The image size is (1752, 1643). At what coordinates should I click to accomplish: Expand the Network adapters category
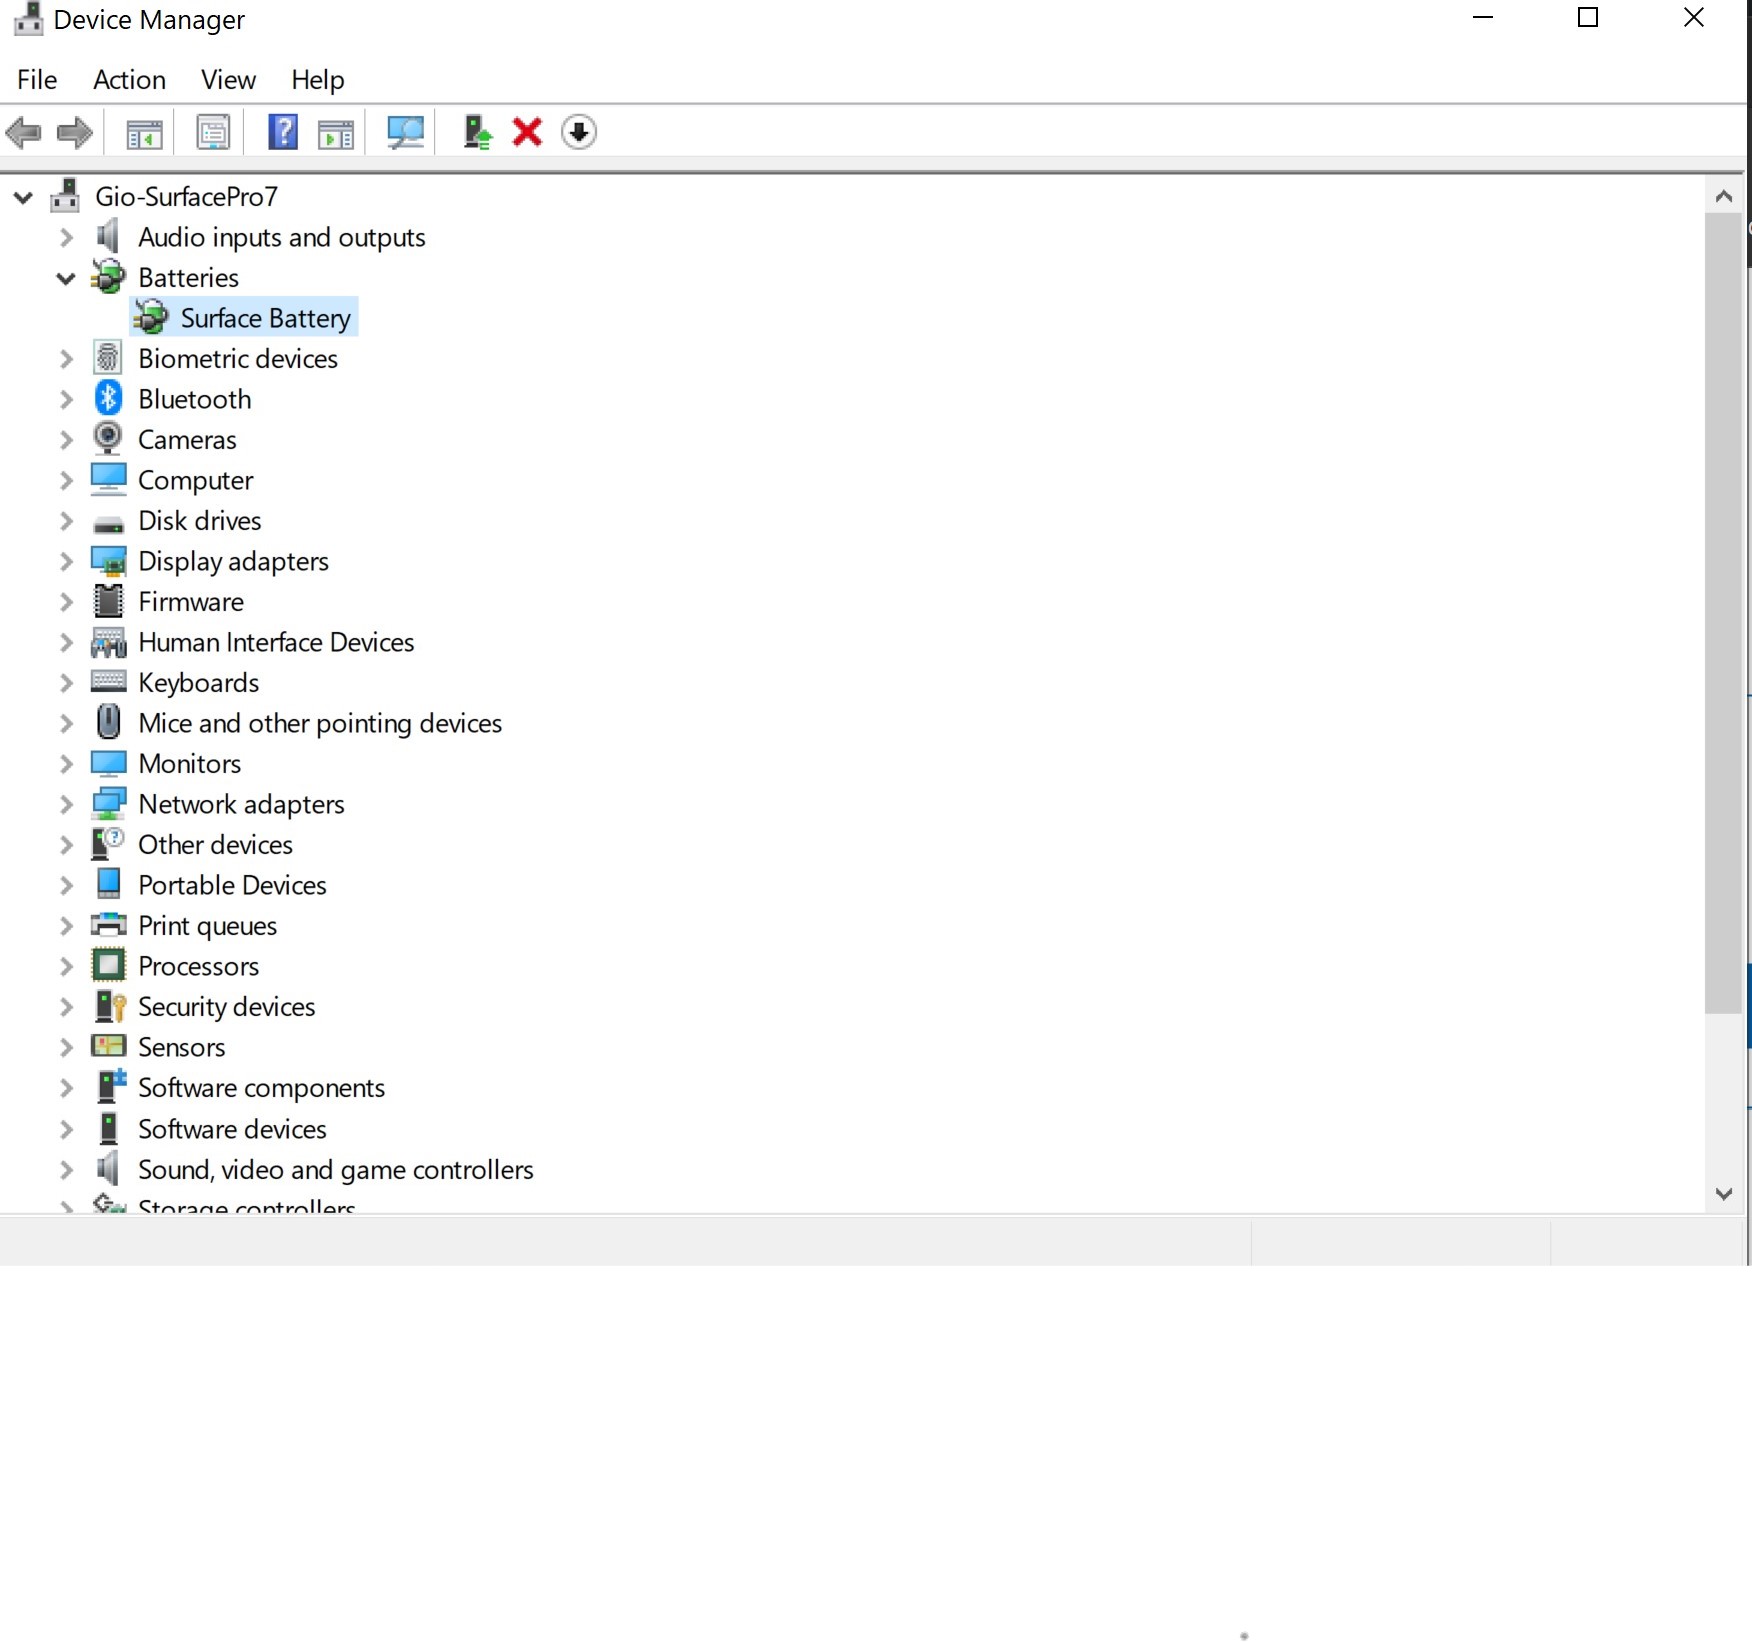[x=66, y=804]
